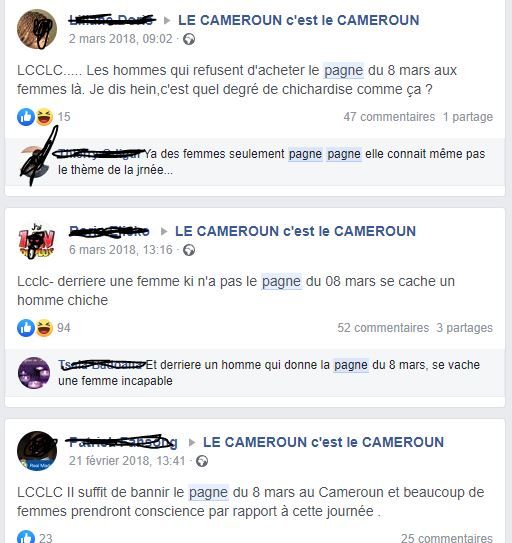View the 25 commentaires on last post
The image size is (512, 543).
pyautogui.click(x=447, y=538)
